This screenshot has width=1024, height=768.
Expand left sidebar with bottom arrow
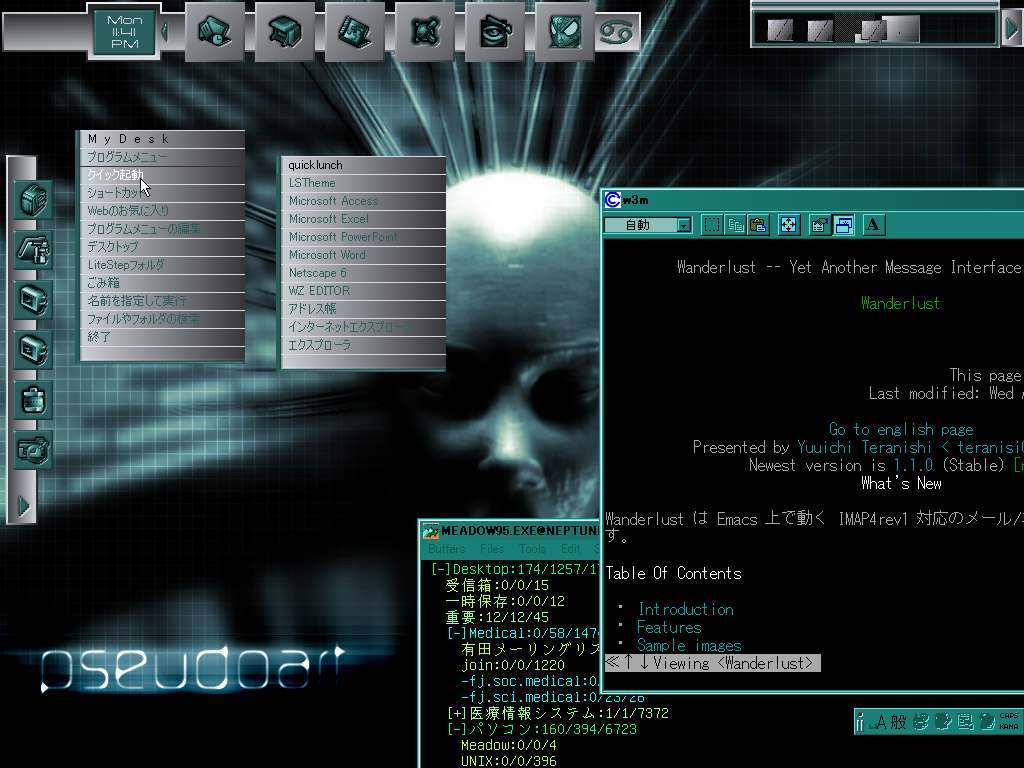pos(24,505)
